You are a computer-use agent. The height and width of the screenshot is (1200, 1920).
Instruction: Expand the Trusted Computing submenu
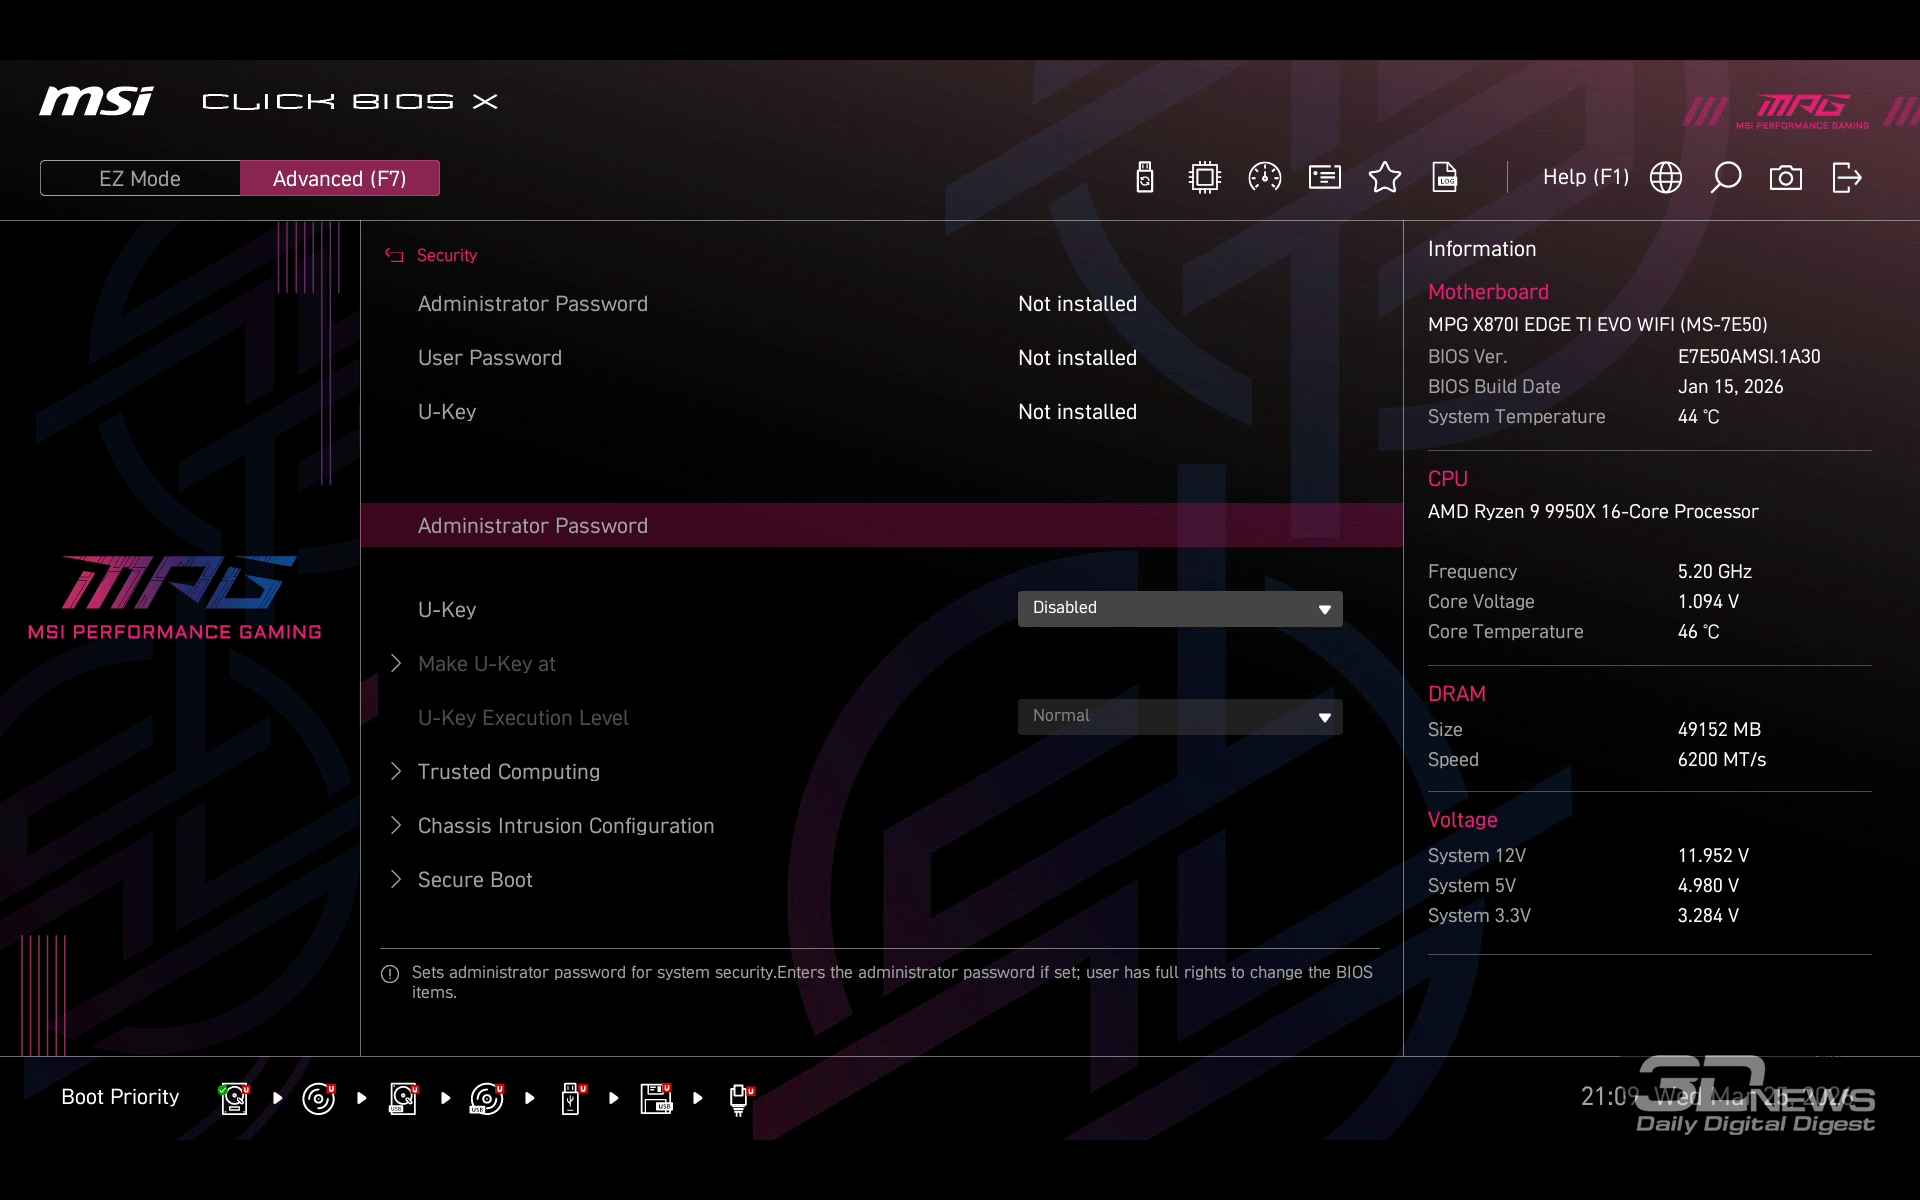click(508, 772)
